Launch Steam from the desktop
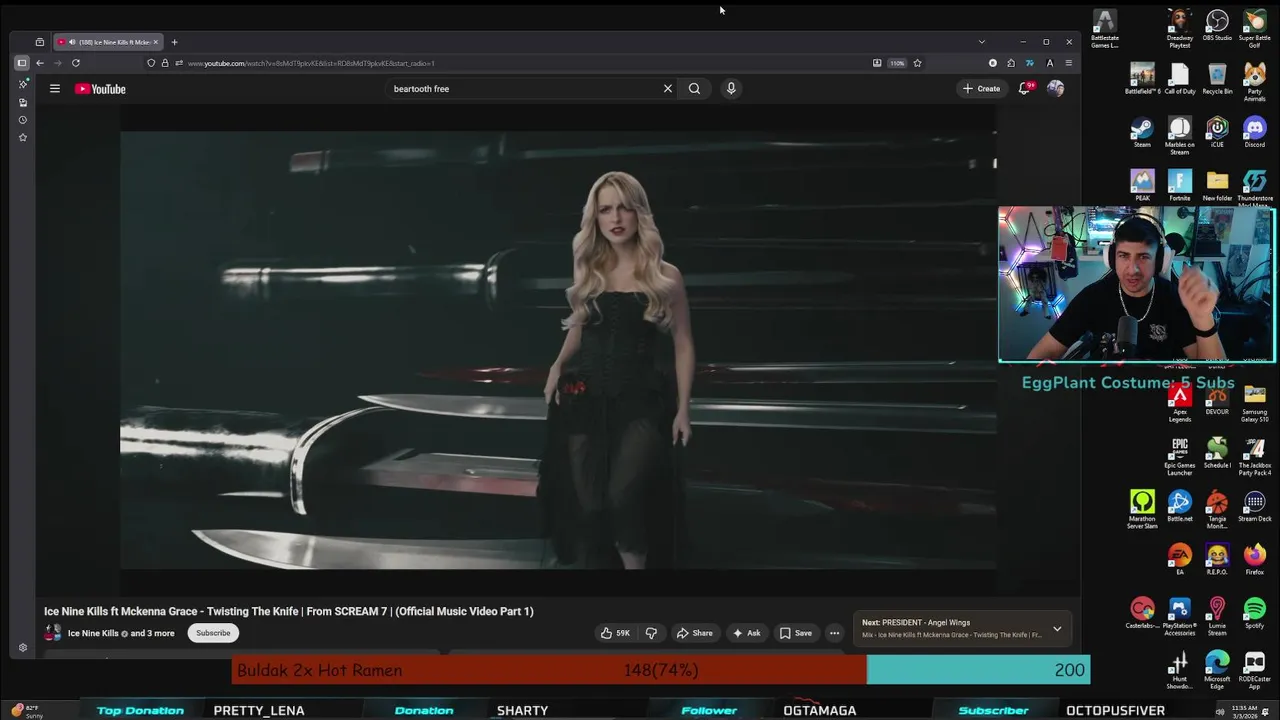The height and width of the screenshot is (720, 1280). [1142, 133]
